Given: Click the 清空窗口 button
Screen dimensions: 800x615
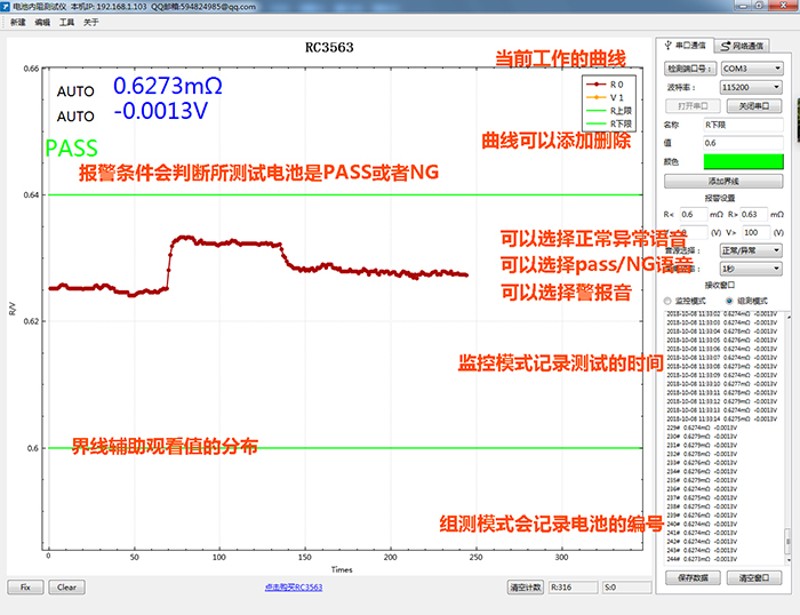Looking at the screenshot, I should pos(754,578).
